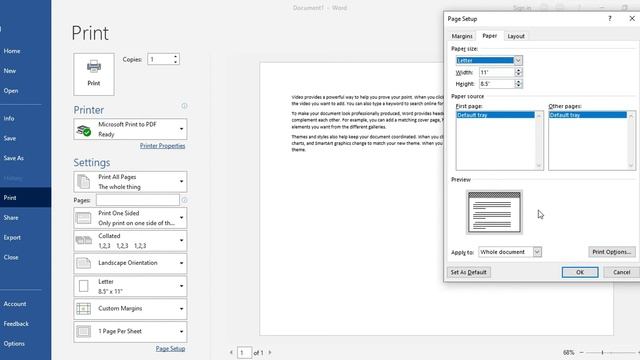The width and height of the screenshot is (640, 360).
Task: Click the paper Width field
Action: click(496, 72)
